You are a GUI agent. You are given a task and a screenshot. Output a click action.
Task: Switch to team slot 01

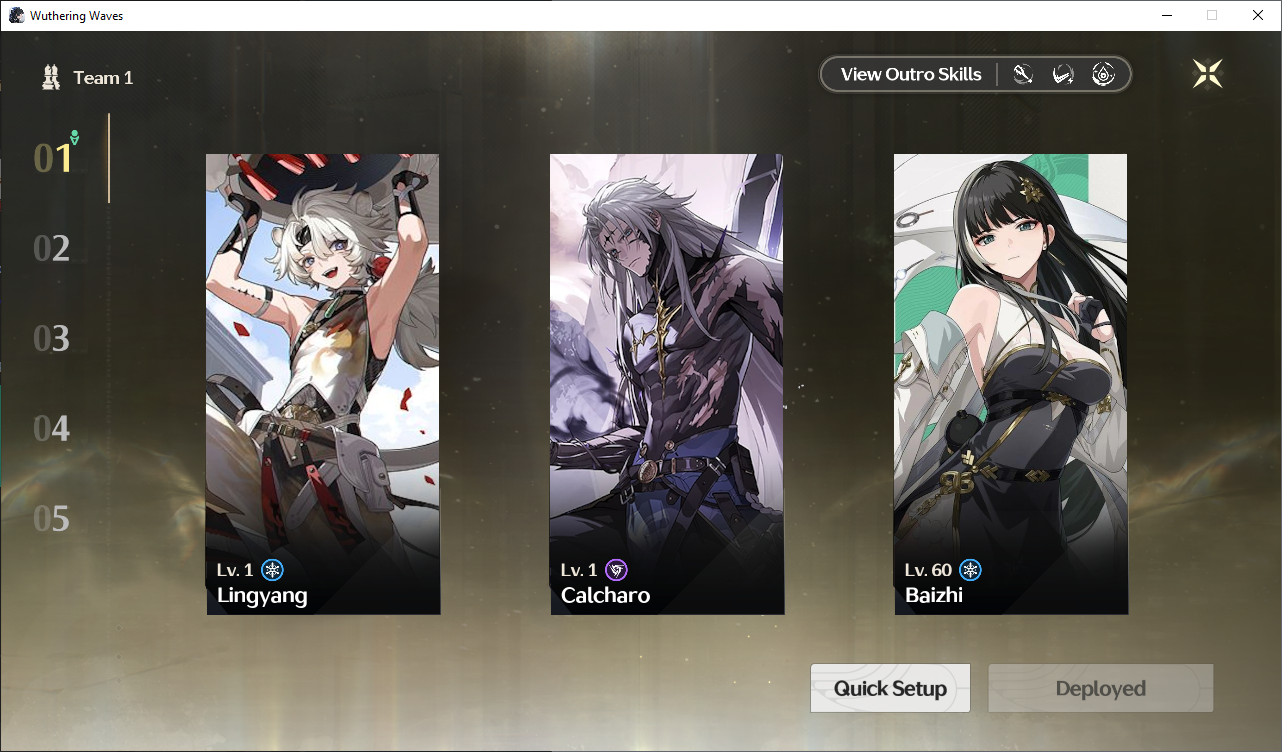[x=53, y=158]
